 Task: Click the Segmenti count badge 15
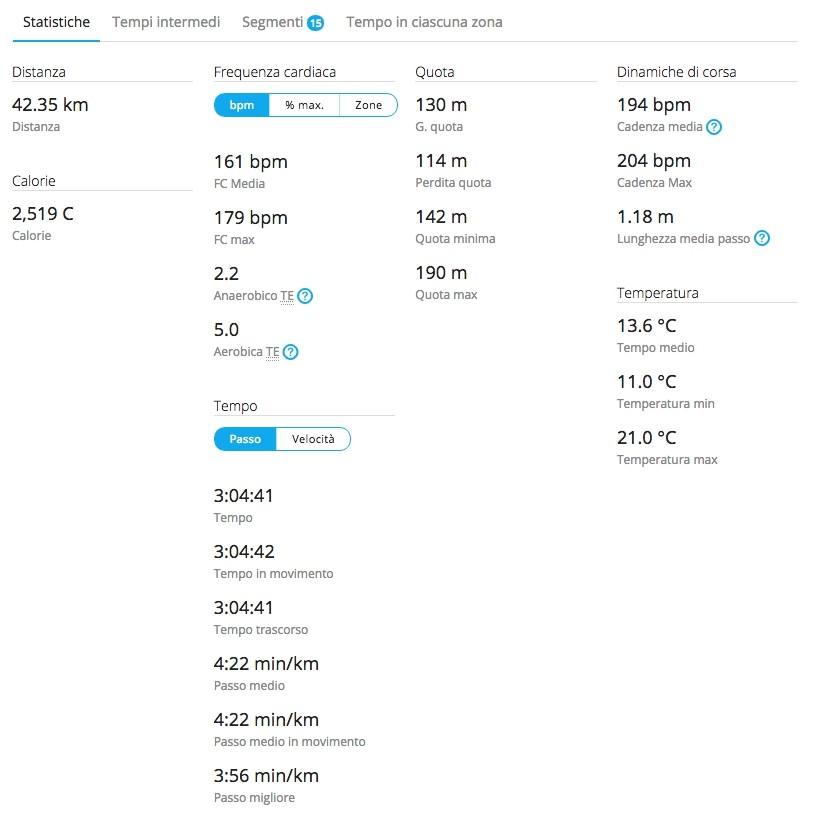point(315,22)
